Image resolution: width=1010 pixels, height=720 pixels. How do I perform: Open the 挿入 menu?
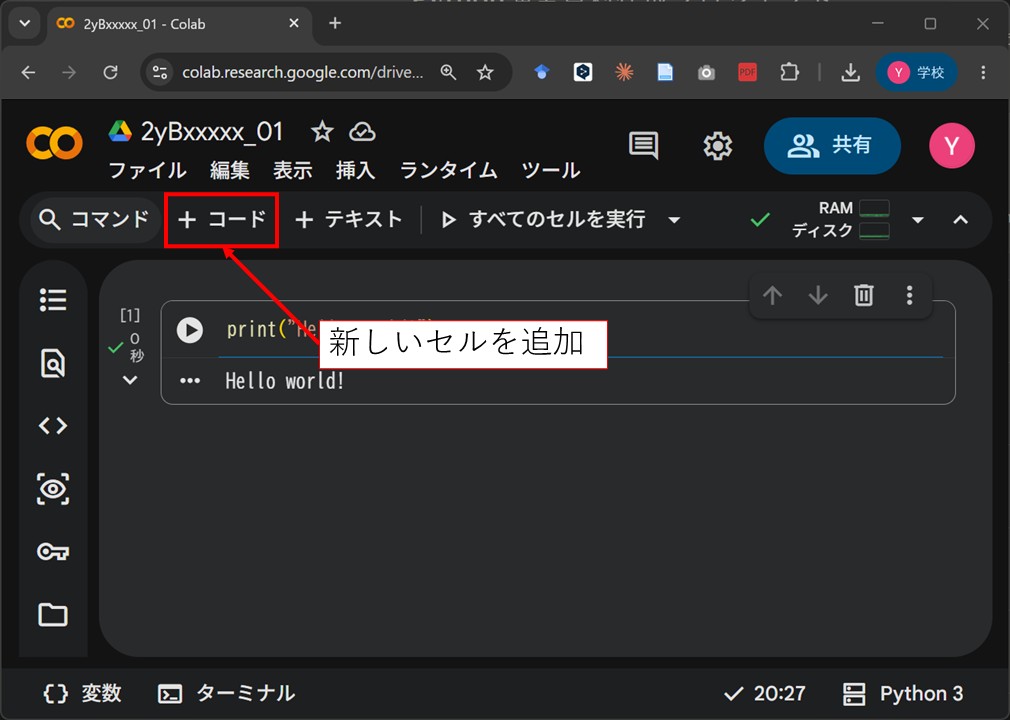click(356, 170)
